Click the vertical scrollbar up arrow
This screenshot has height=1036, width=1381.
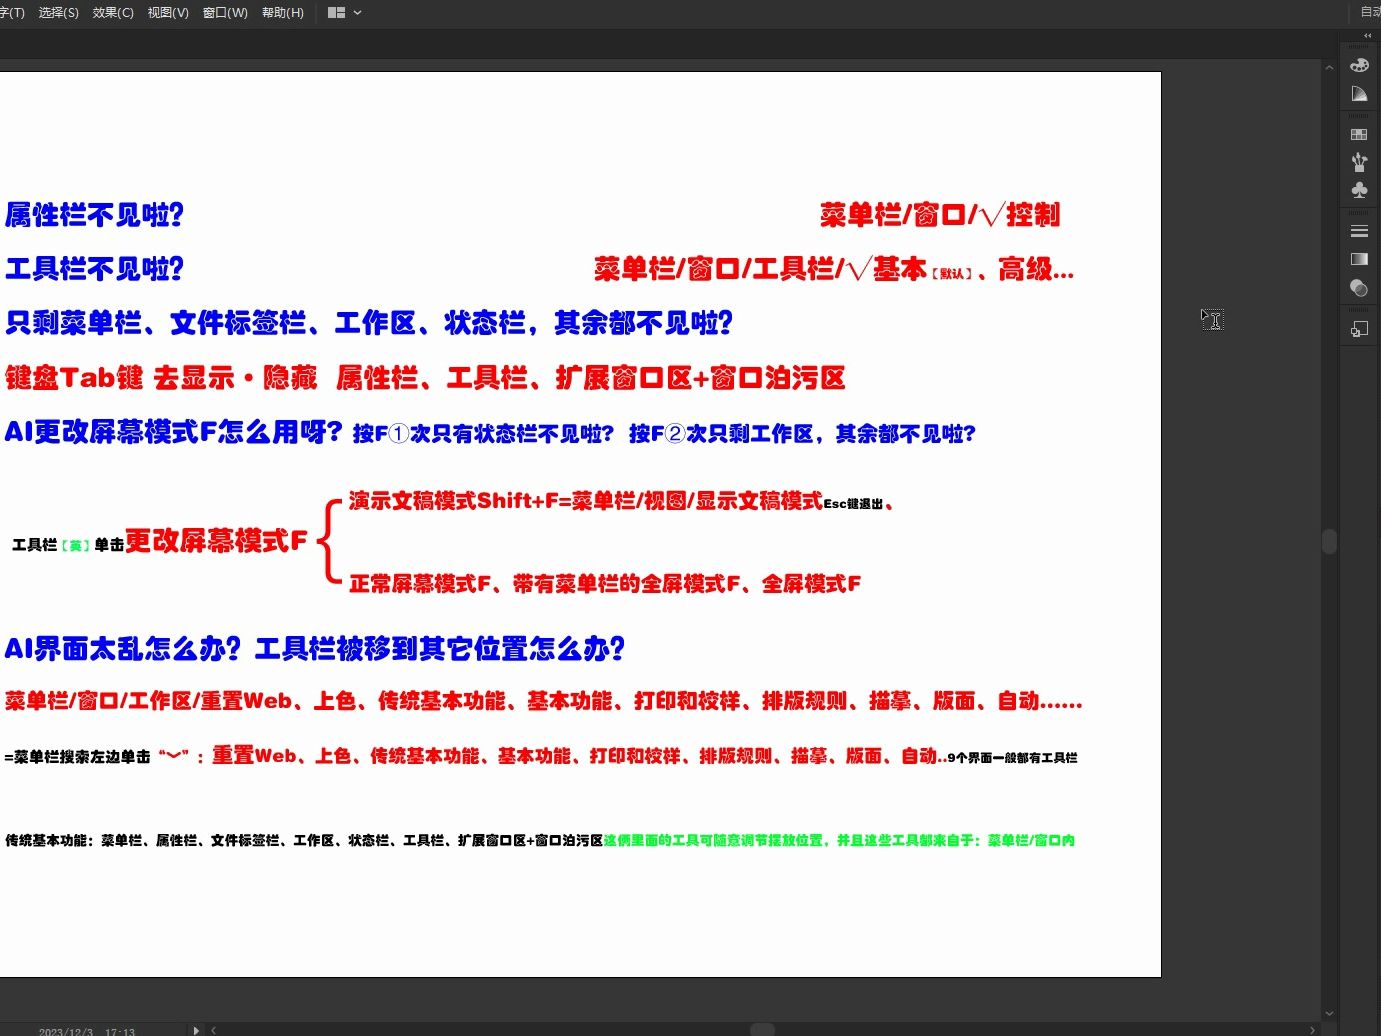click(1329, 68)
